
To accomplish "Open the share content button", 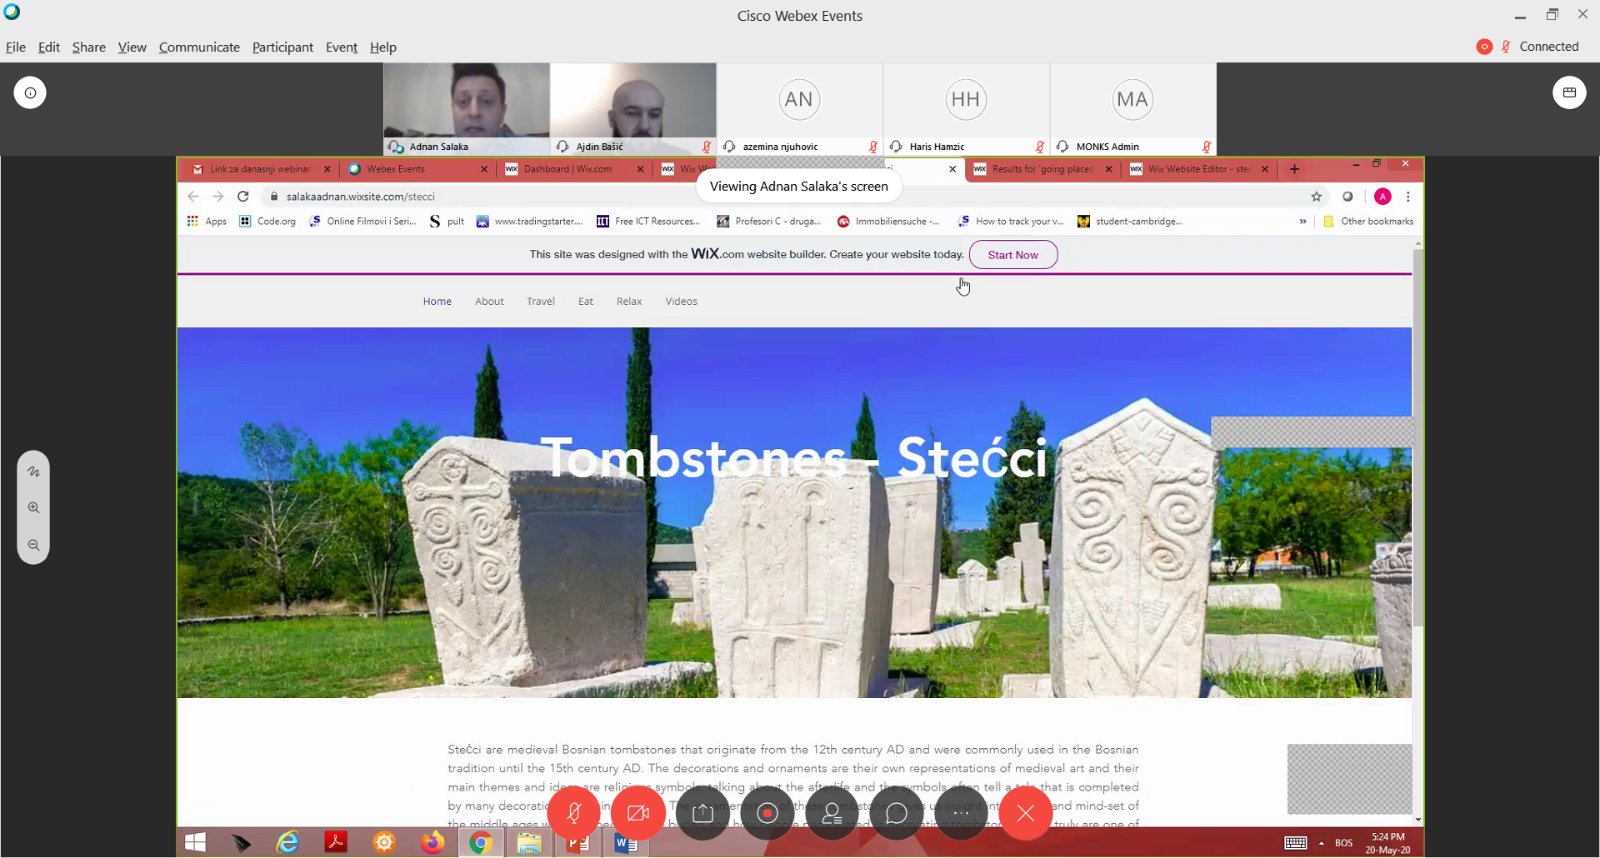I will pyautogui.click(x=703, y=813).
